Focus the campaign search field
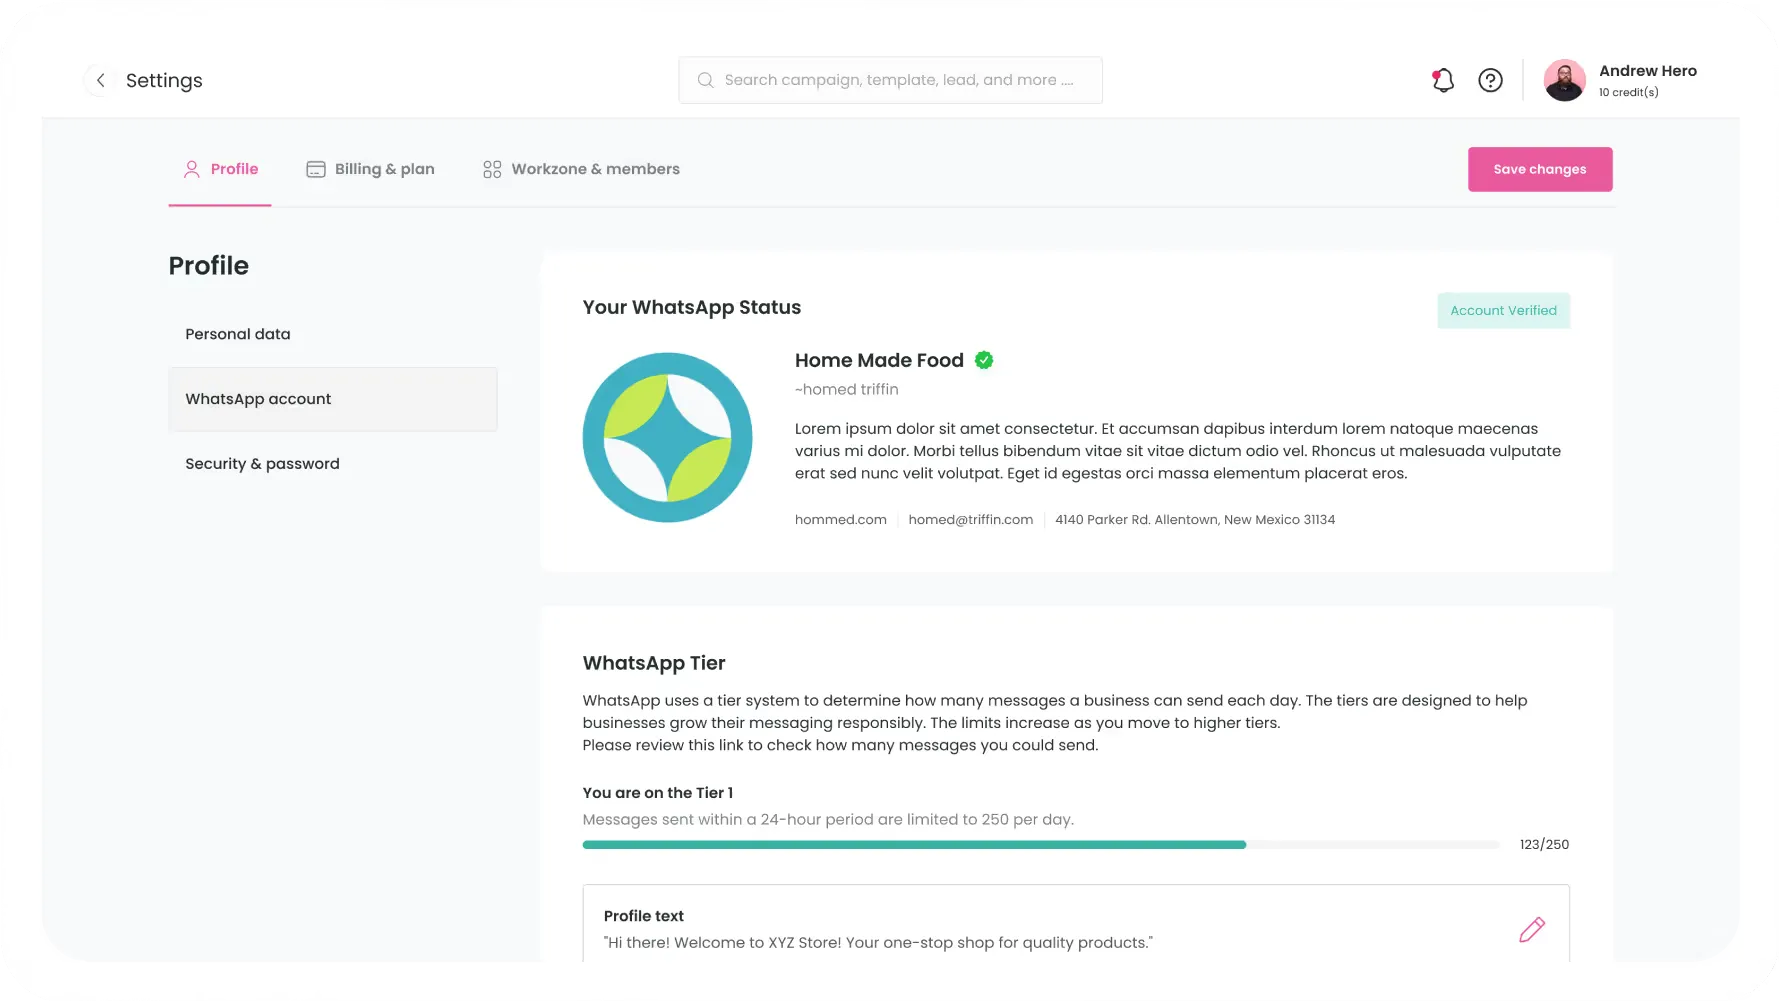Viewport: 1779px width, 1001px height. click(x=890, y=80)
